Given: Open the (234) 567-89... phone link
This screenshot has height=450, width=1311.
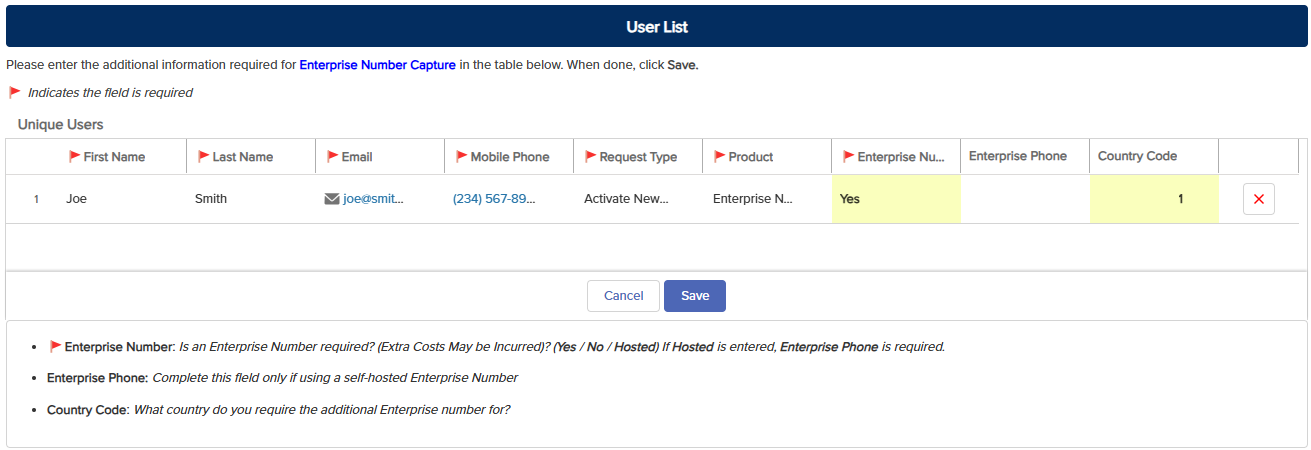Looking at the screenshot, I should pyautogui.click(x=494, y=199).
